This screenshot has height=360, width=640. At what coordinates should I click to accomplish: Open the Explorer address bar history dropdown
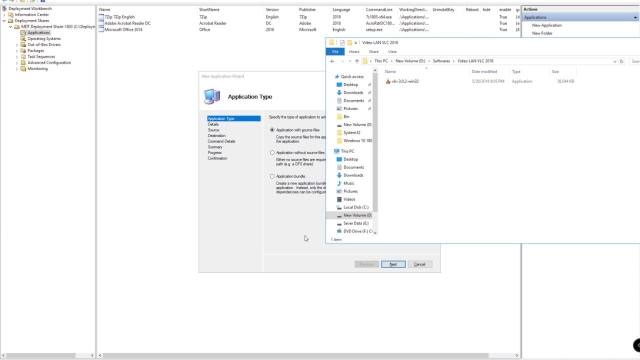[x=615, y=61]
